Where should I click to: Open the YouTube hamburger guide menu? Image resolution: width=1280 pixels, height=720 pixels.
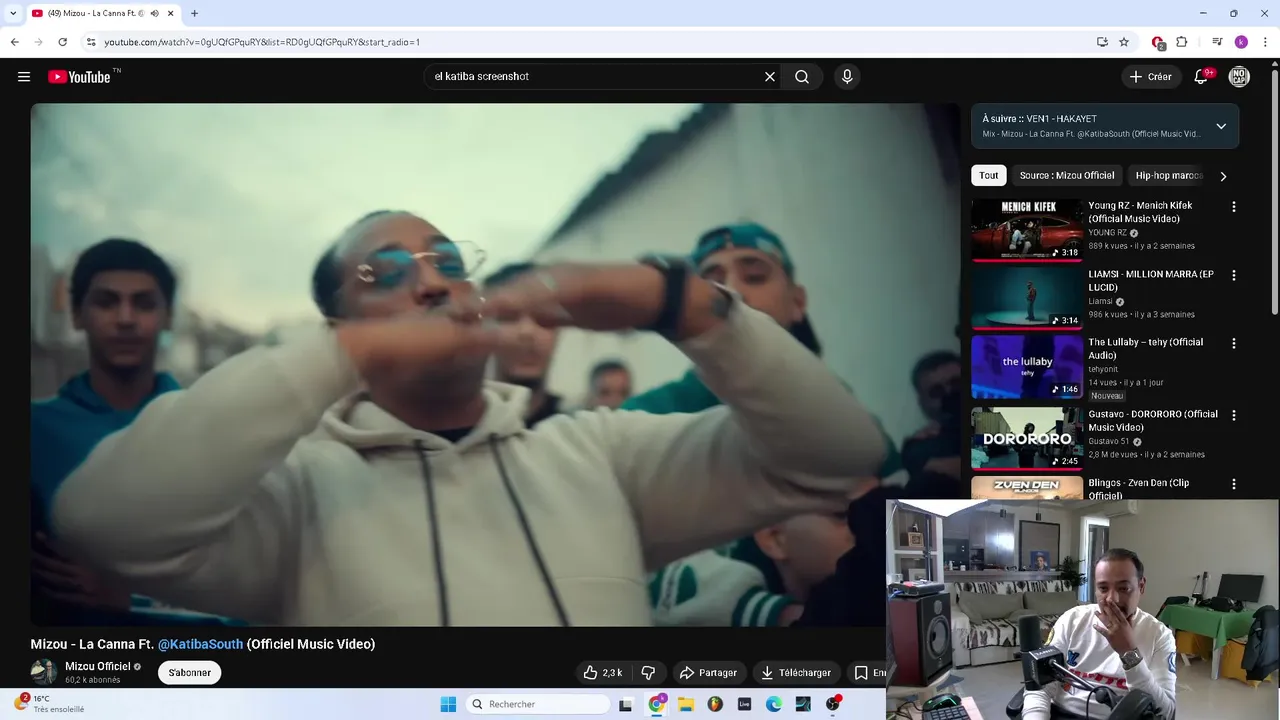[24, 77]
